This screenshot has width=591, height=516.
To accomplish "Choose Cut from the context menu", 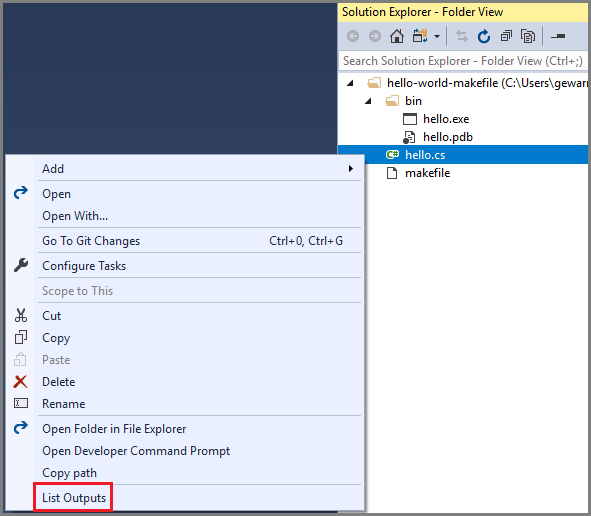I will point(185,315).
